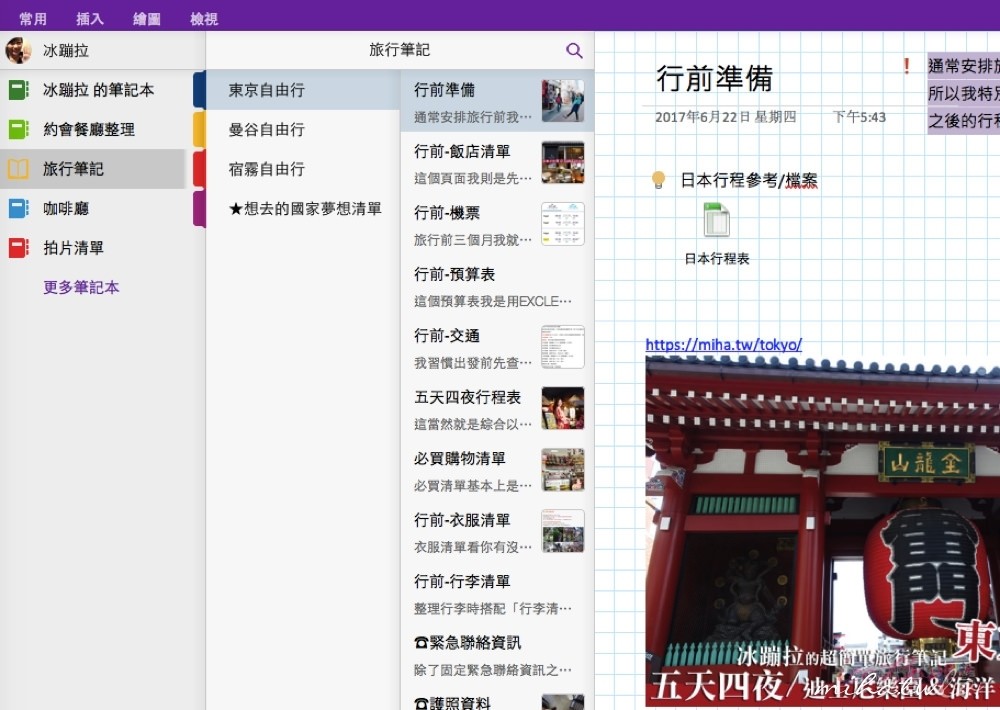The width and height of the screenshot is (1000, 710).
Task: Click the 咖啡廳 notebook icon
Action: point(17,208)
